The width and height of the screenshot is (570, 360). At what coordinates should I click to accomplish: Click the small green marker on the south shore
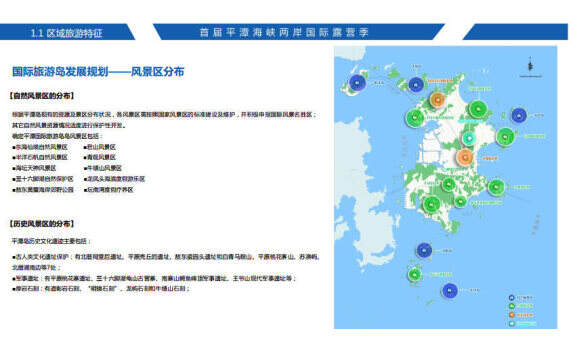coord(460,201)
